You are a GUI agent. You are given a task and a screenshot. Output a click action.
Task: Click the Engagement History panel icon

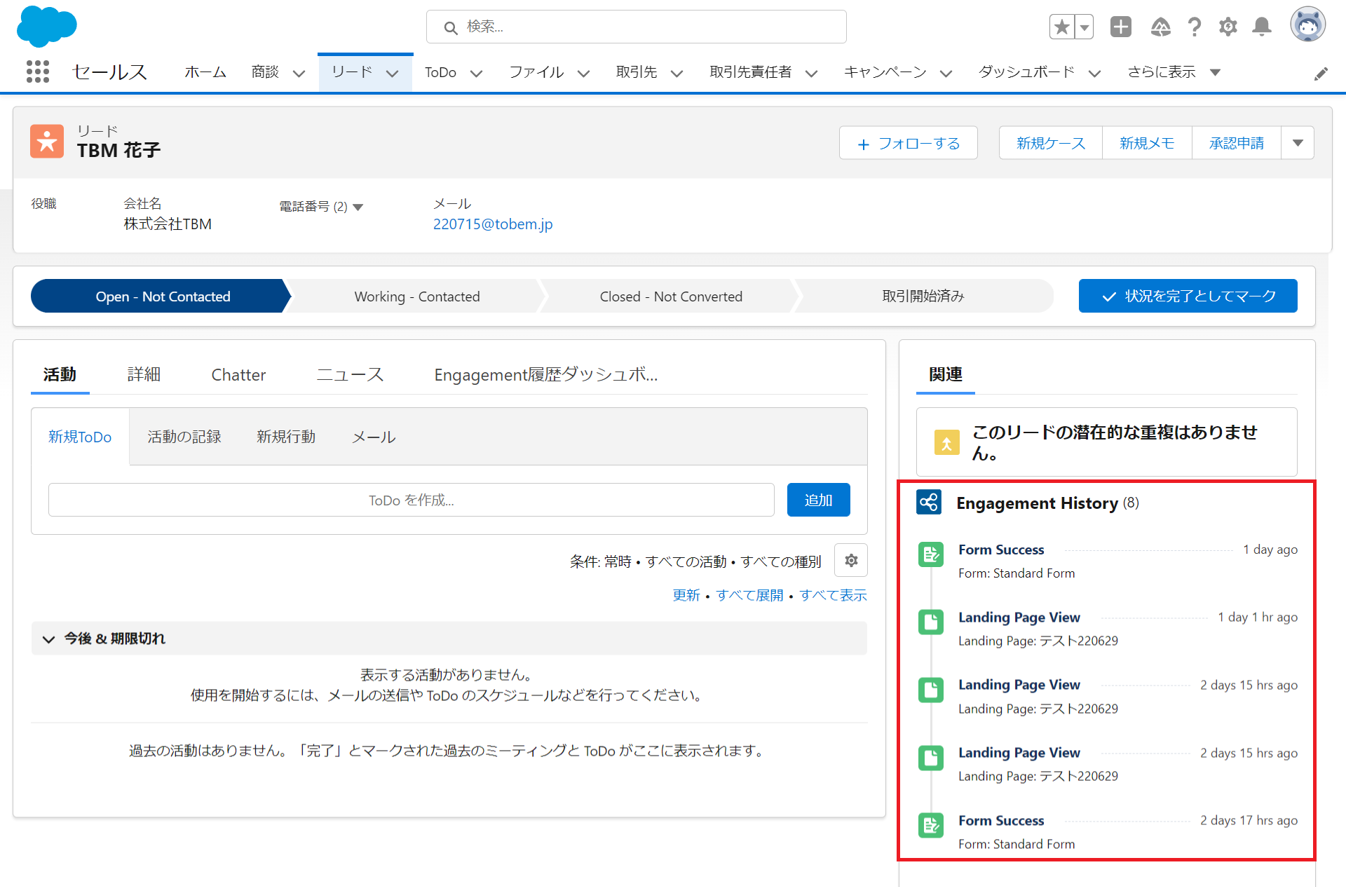(930, 502)
